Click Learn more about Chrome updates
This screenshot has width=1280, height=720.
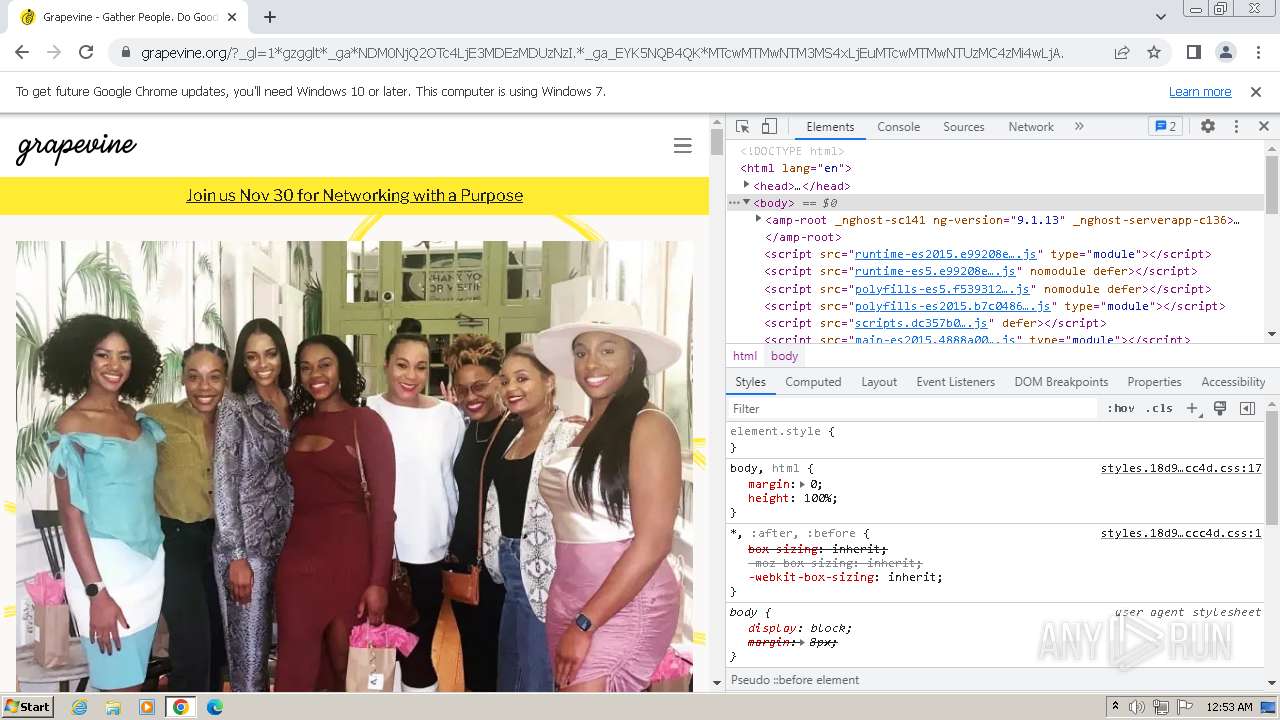(x=1200, y=91)
